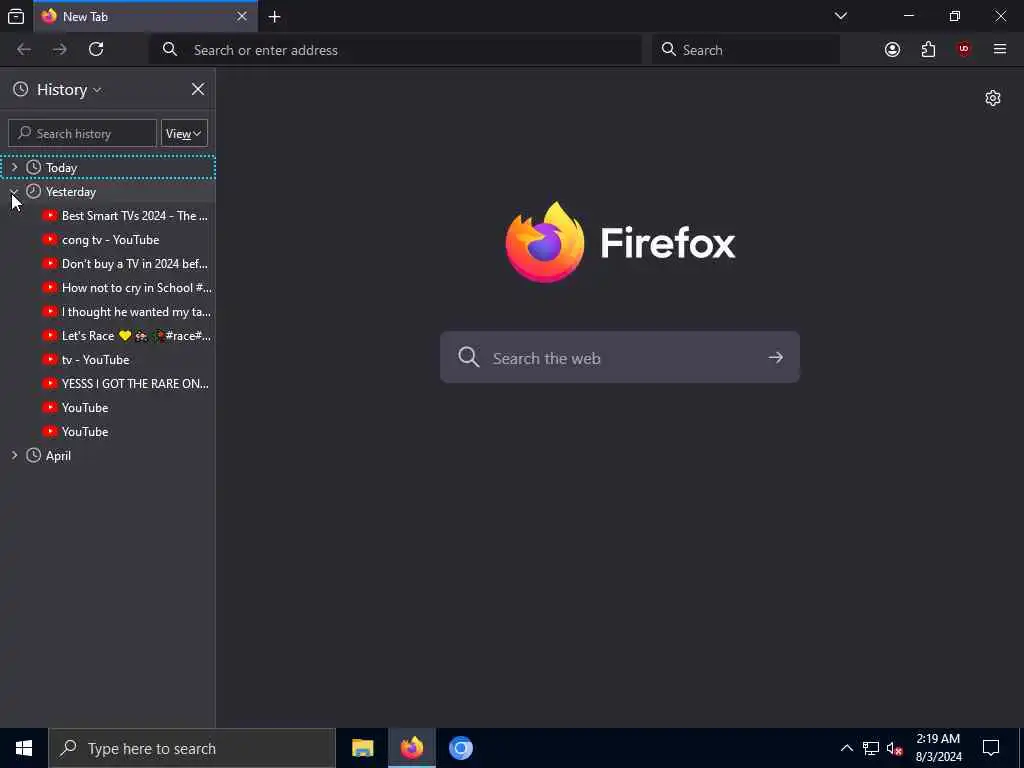This screenshot has width=1024, height=768.
Task: Click clock icon beside the April folder
Action: pyautogui.click(x=33, y=456)
